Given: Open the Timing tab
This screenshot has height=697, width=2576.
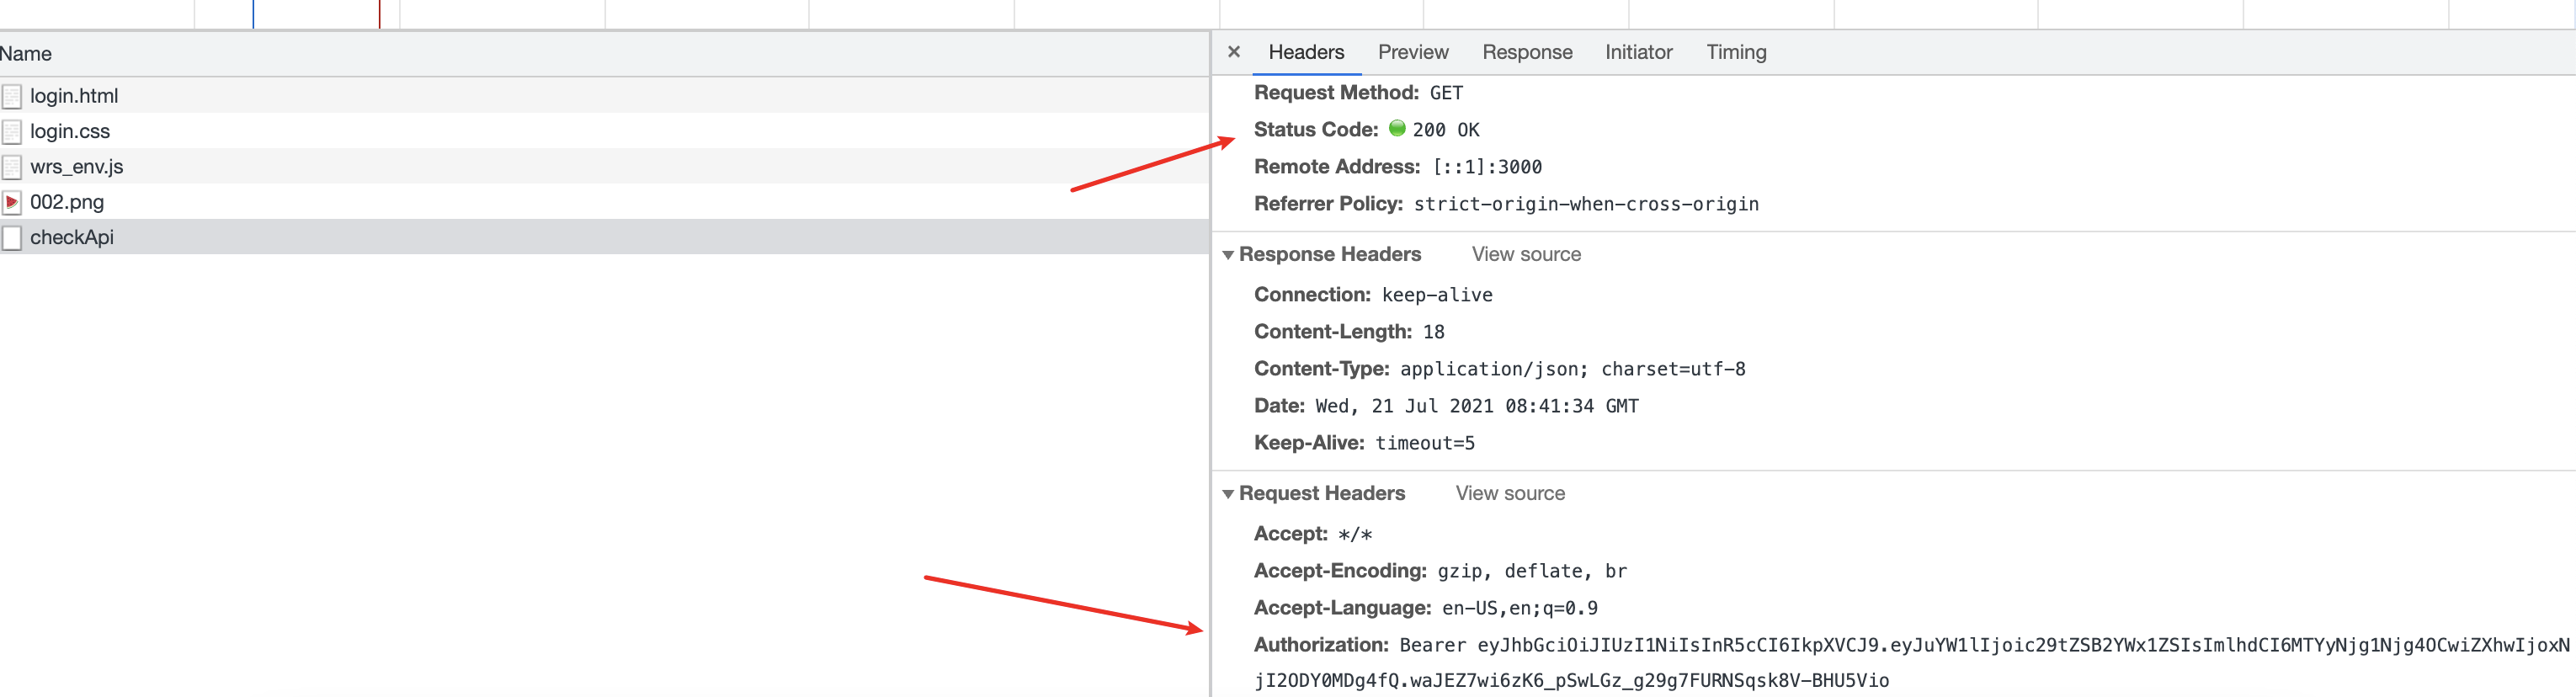Looking at the screenshot, I should point(1736,52).
